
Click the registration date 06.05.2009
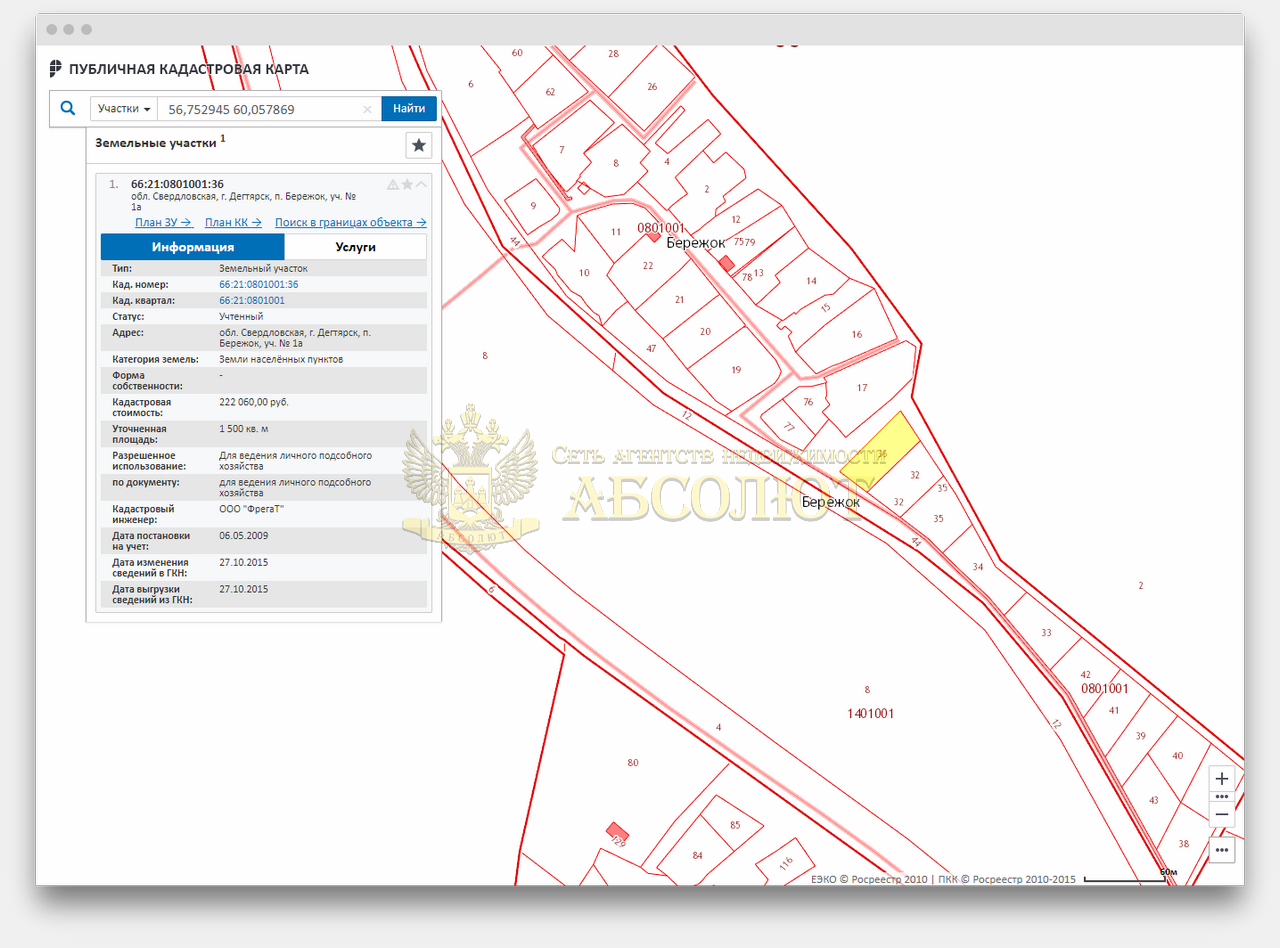point(243,536)
